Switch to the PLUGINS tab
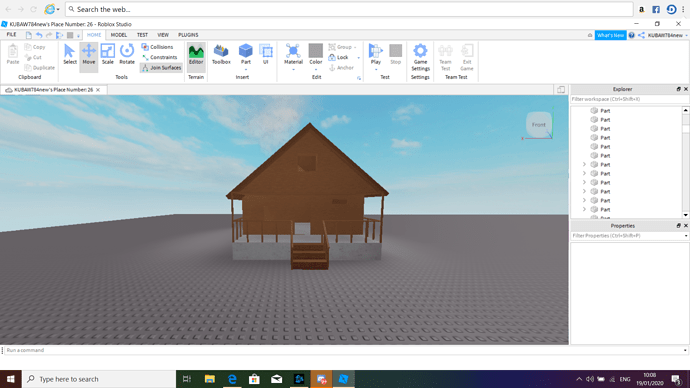The height and width of the screenshot is (388, 690). click(x=188, y=35)
